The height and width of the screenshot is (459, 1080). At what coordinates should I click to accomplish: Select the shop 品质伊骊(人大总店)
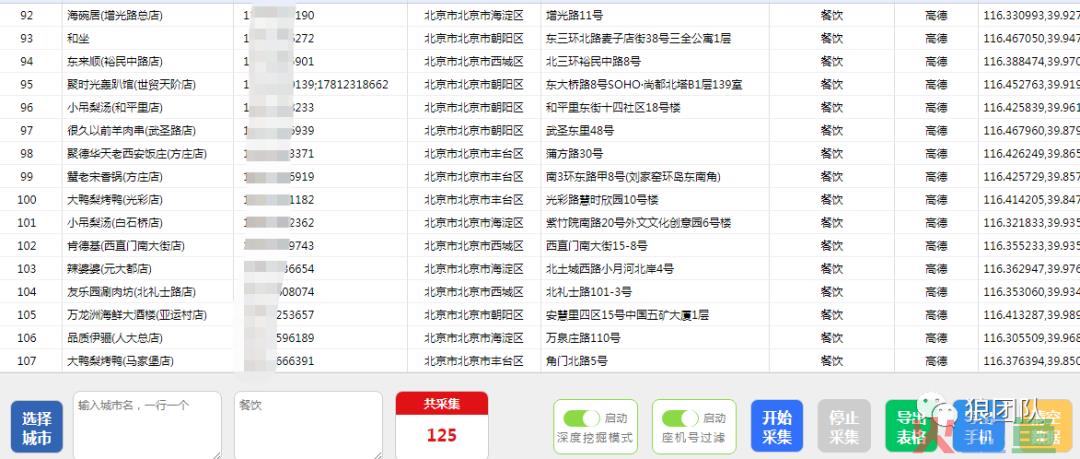114,338
